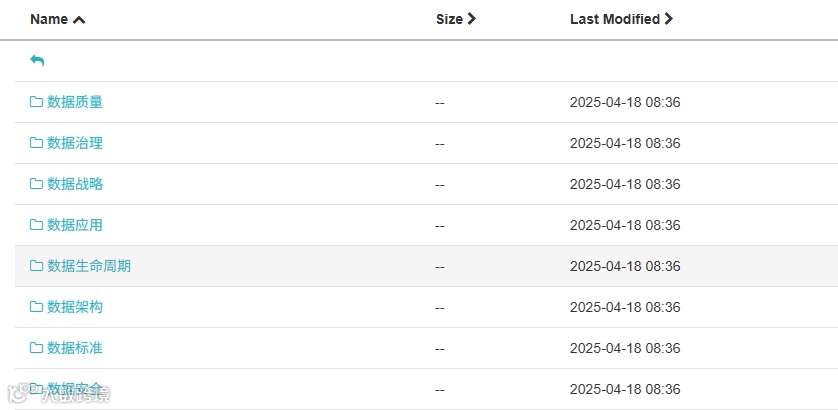Screen dimensions: 838x410
Task: Click the folder icon beside 数据治理
Action: coord(37,143)
